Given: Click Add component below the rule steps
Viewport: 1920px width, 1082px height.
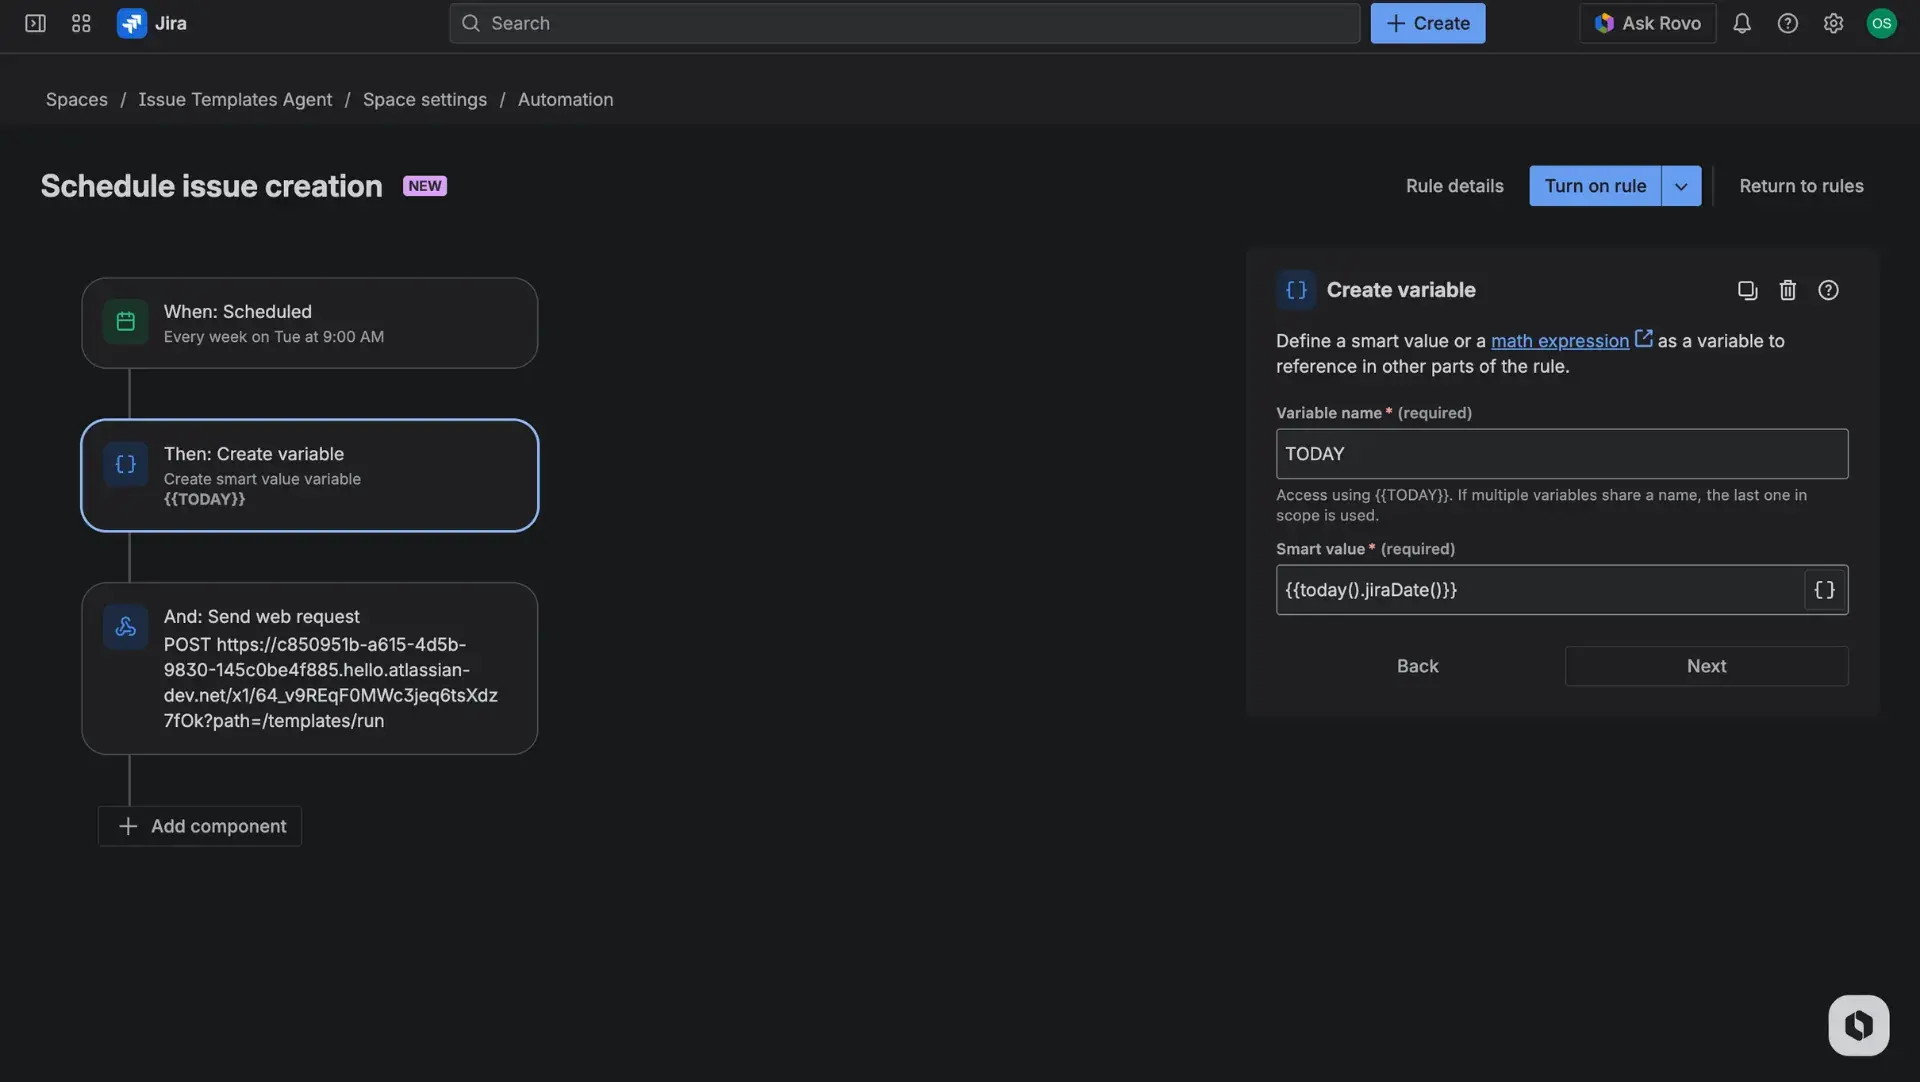Looking at the screenshot, I should 199,826.
